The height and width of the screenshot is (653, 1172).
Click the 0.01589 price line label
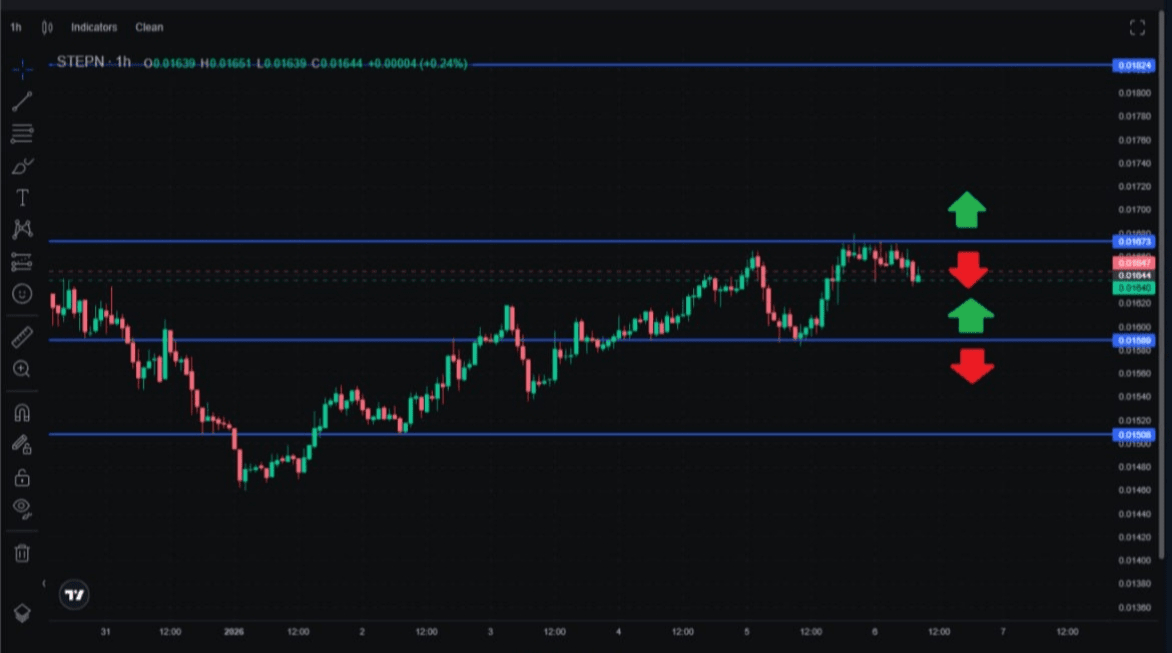(1134, 341)
